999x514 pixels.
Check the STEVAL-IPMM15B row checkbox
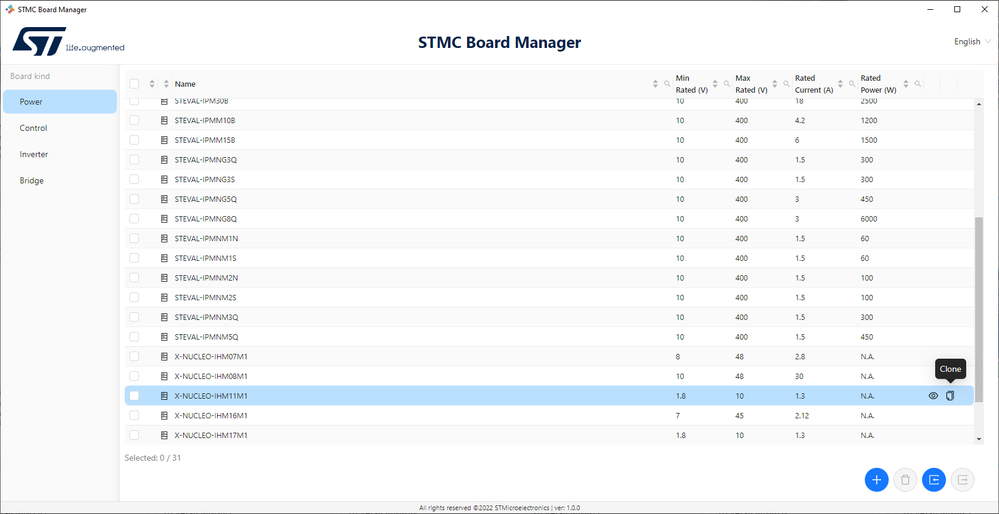(134, 139)
